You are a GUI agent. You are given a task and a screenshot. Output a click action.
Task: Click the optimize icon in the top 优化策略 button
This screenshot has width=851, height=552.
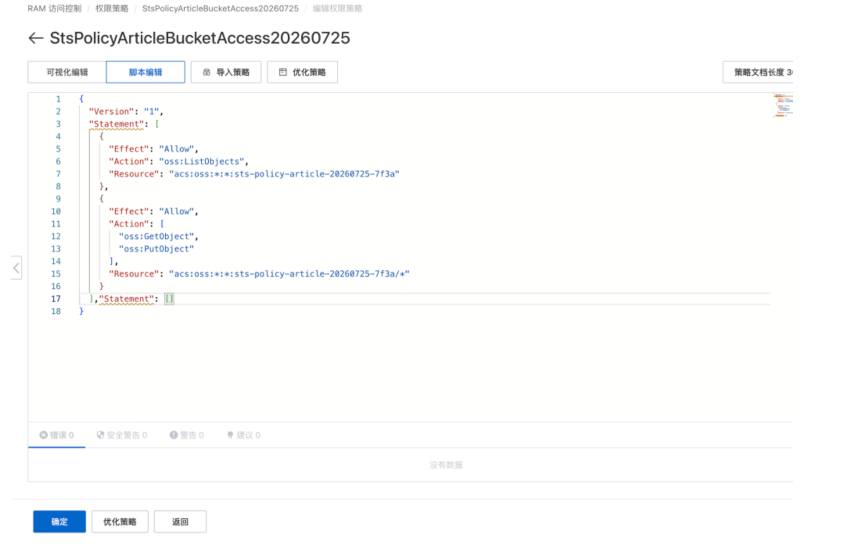coord(283,72)
